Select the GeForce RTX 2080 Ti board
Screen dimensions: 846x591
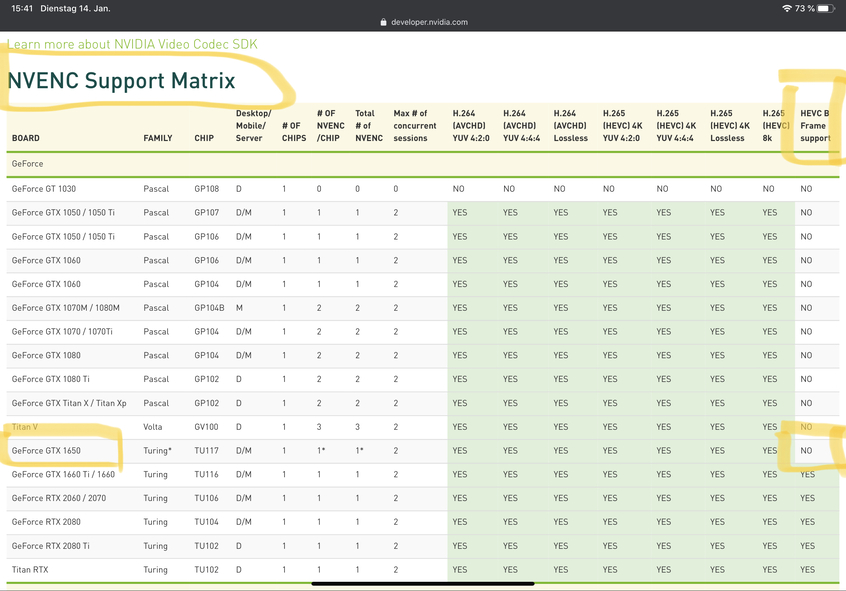pyautogui.click(x=51, y=546)
